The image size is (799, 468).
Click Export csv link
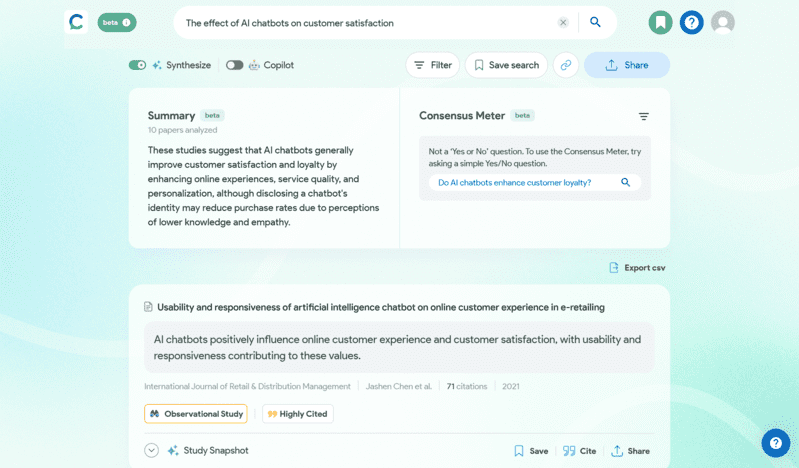[x=637, y=268]
